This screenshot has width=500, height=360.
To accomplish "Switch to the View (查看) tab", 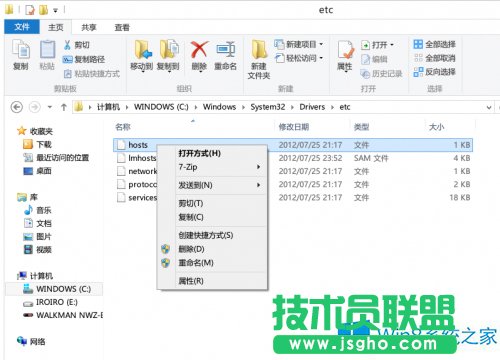I will coord(122,27).
